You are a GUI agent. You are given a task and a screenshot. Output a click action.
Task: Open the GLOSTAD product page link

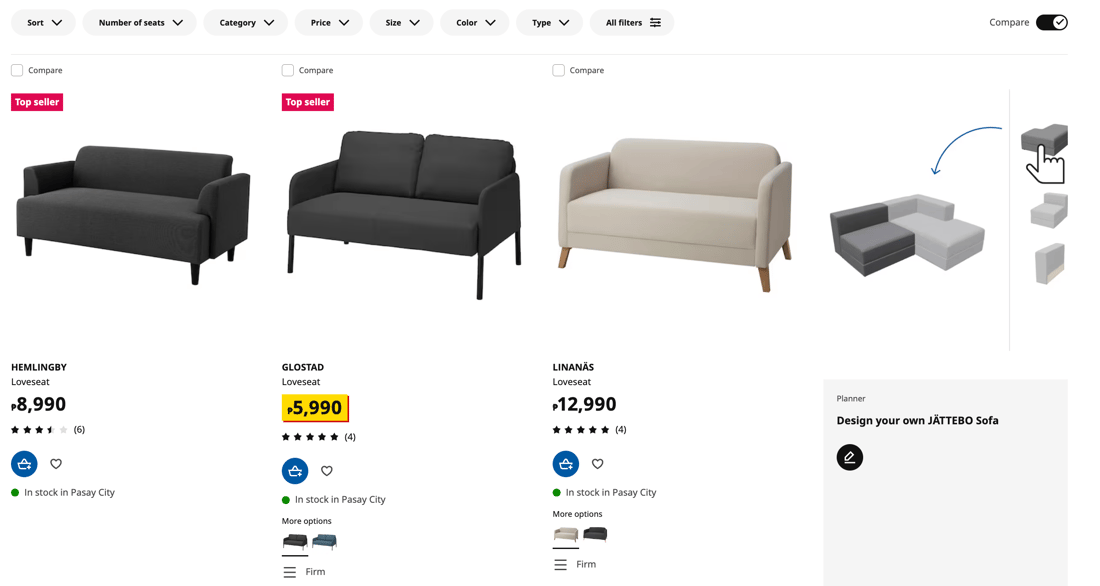point(301,367)
